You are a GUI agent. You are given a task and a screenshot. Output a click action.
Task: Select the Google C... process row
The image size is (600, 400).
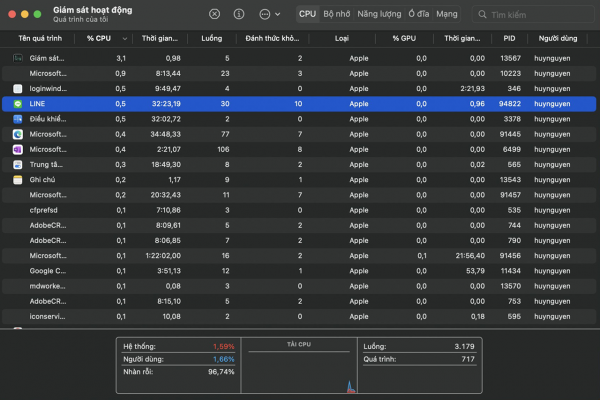[300, 270]
